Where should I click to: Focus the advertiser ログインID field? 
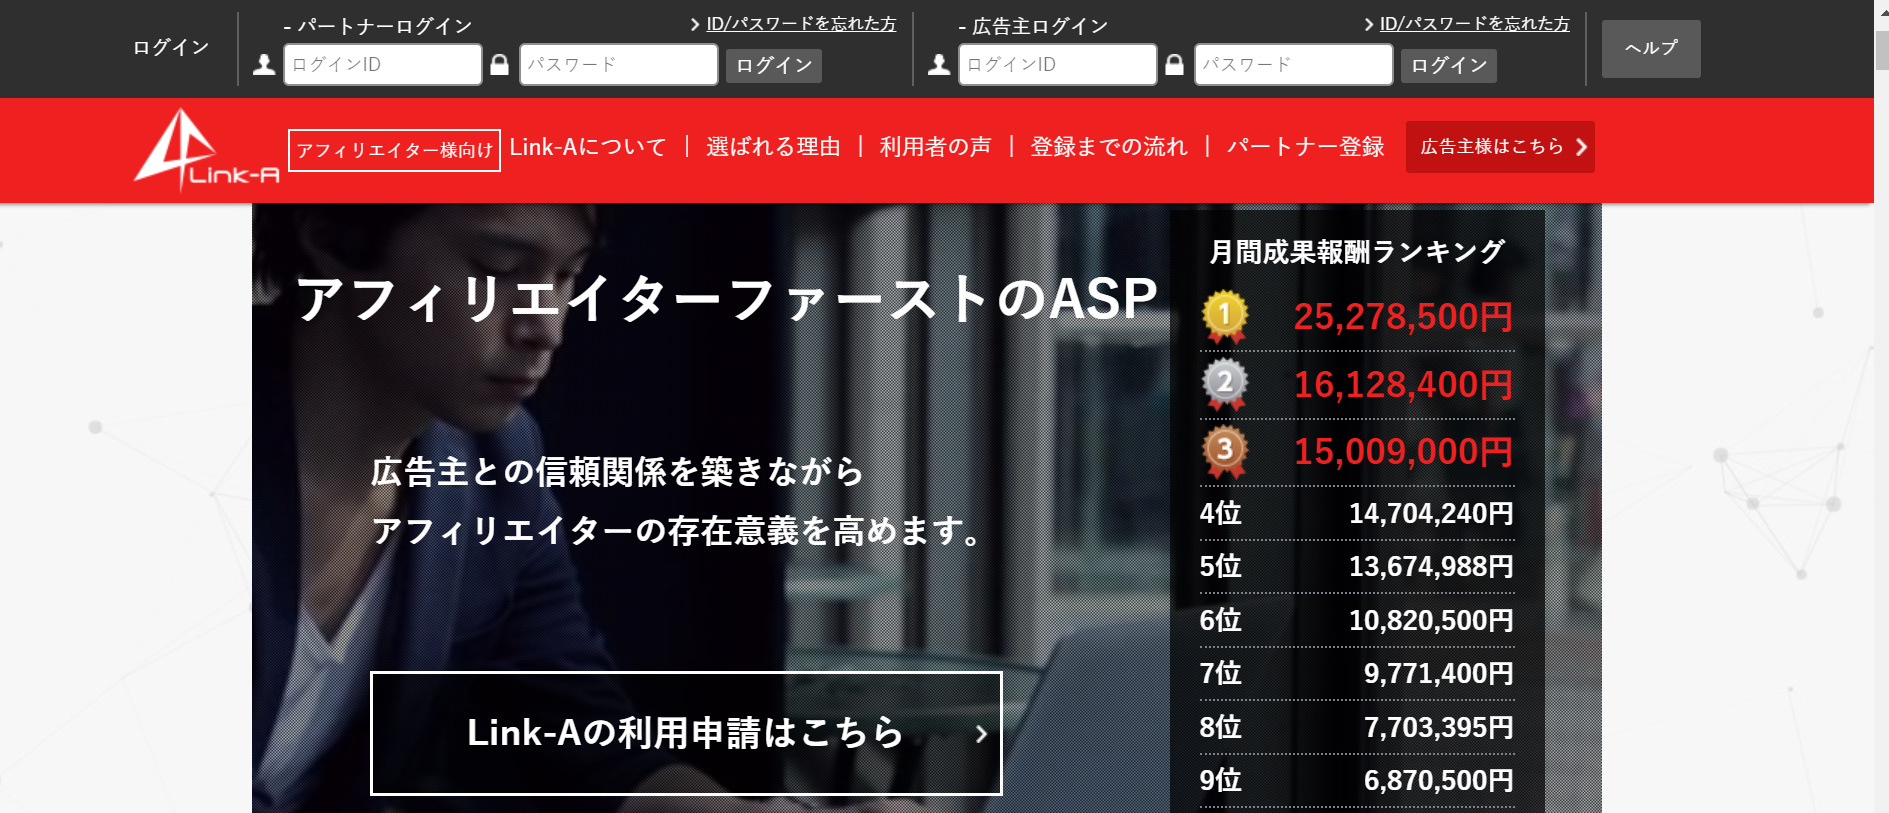coord(1057,65)
